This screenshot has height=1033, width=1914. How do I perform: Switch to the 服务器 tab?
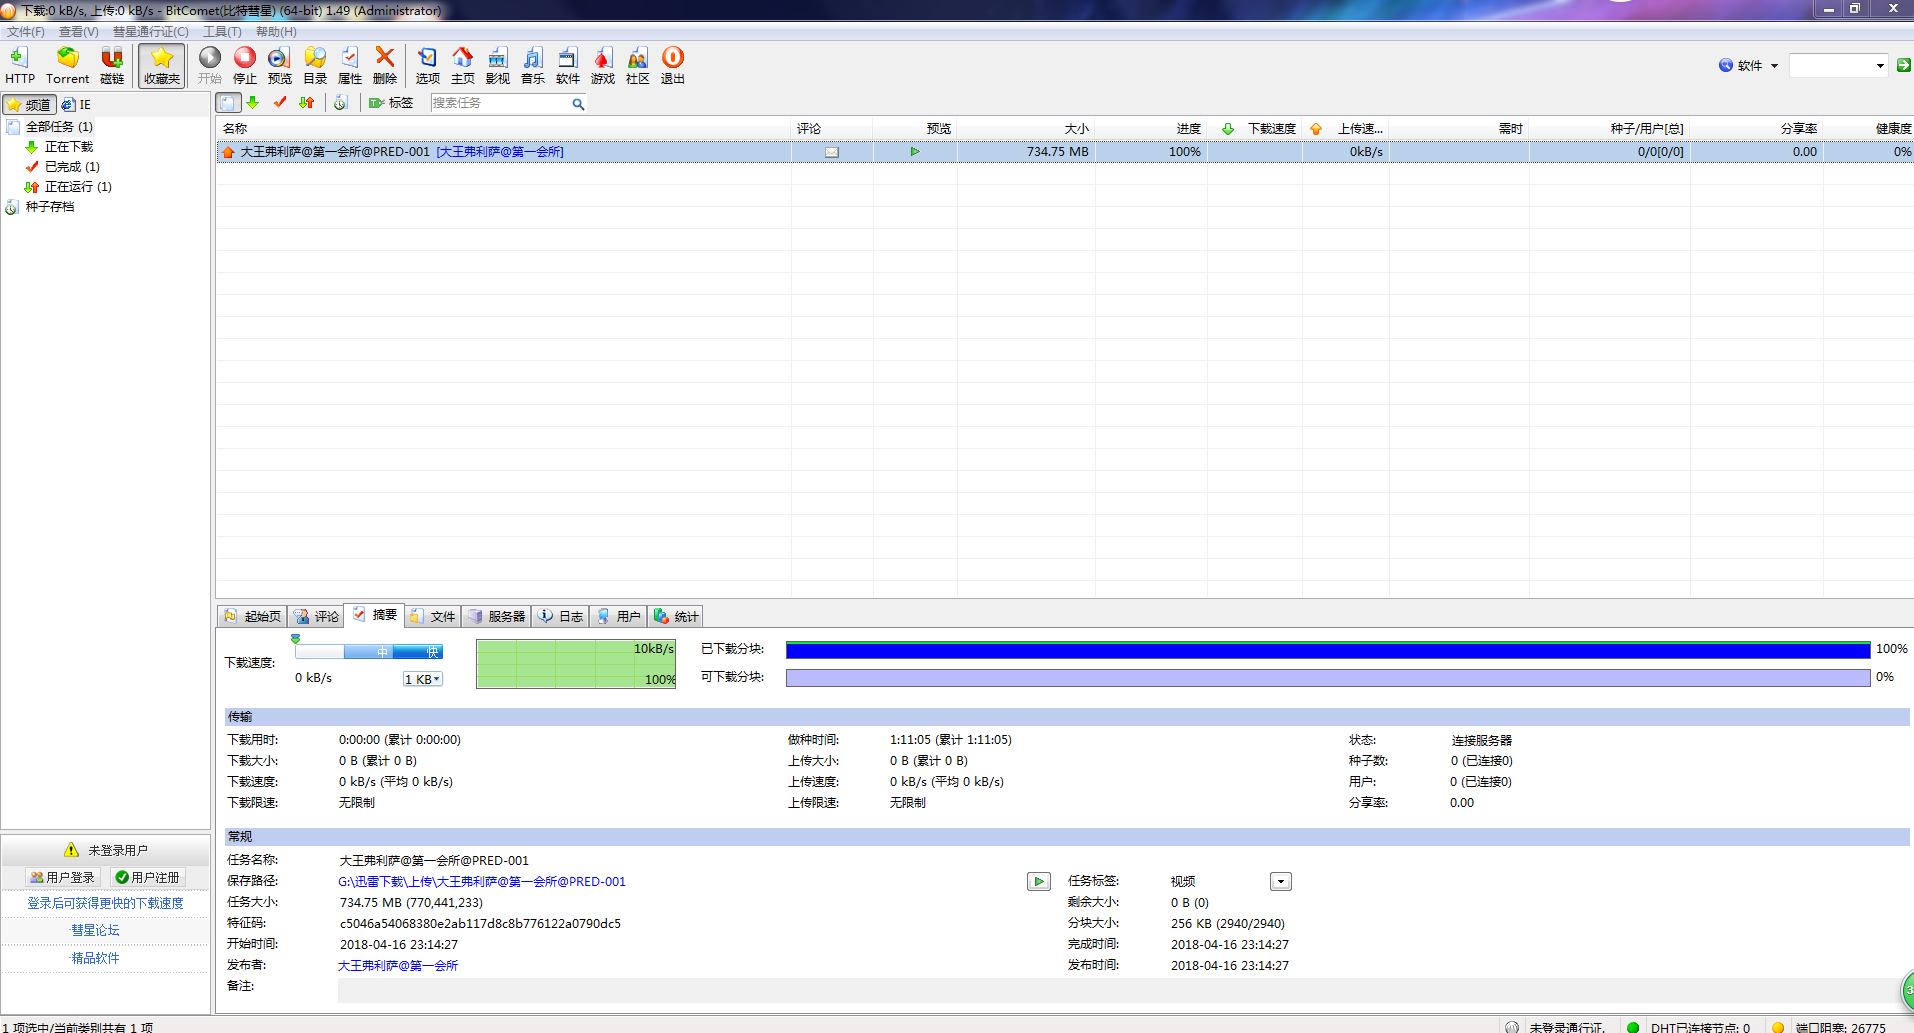[497, 616]
